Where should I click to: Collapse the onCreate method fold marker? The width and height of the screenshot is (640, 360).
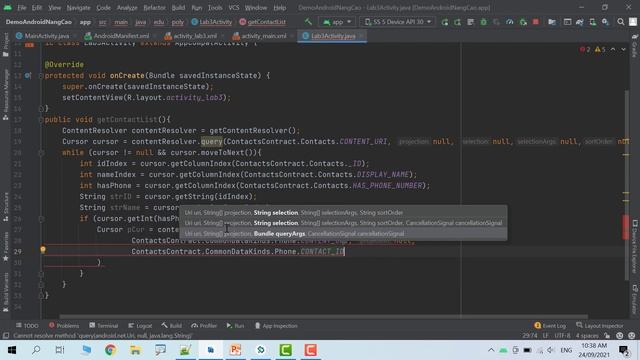pyautogui.click(x=41, y=76)
